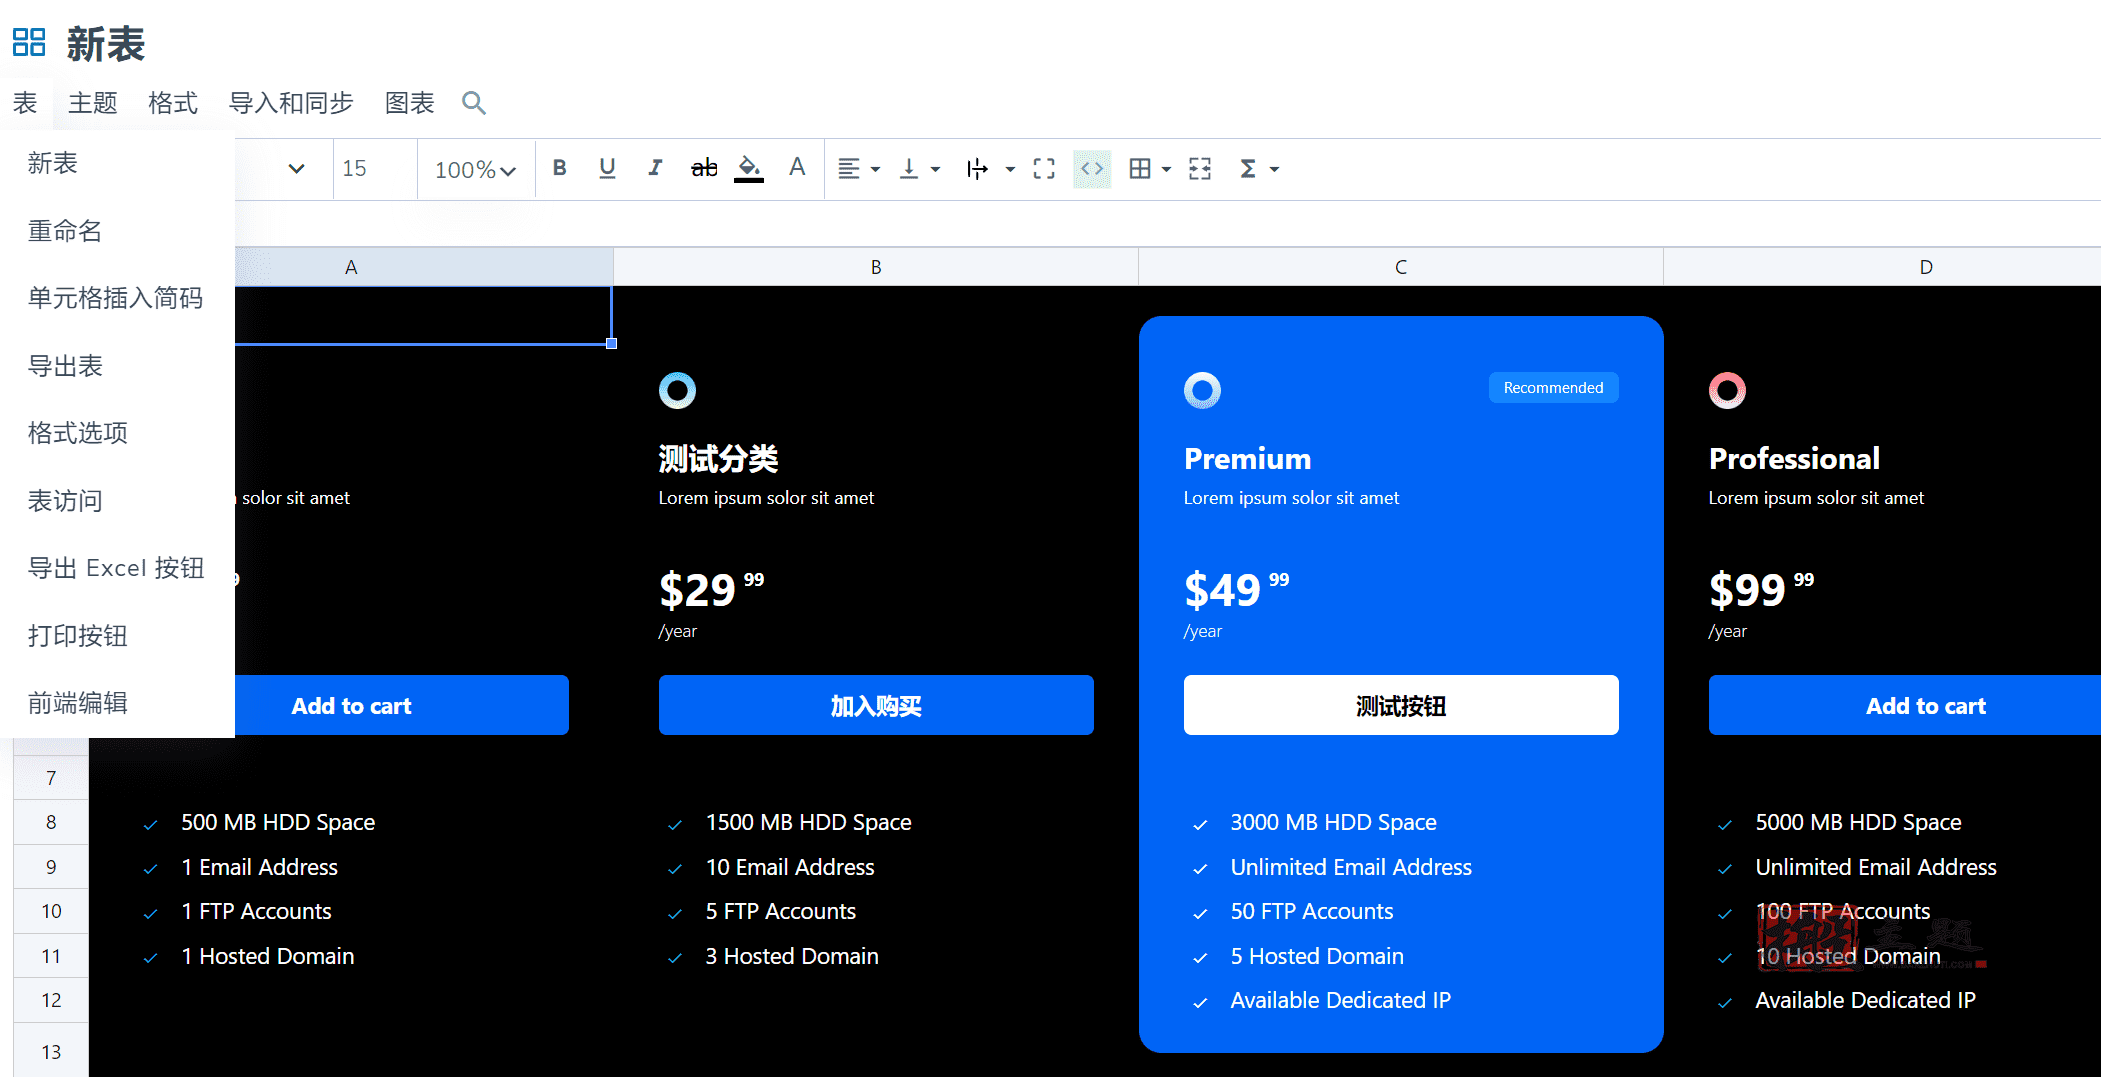Click the 测试按钮 button in Premium
This screenshot has height=1077, width=2101.
(1401, 705)
